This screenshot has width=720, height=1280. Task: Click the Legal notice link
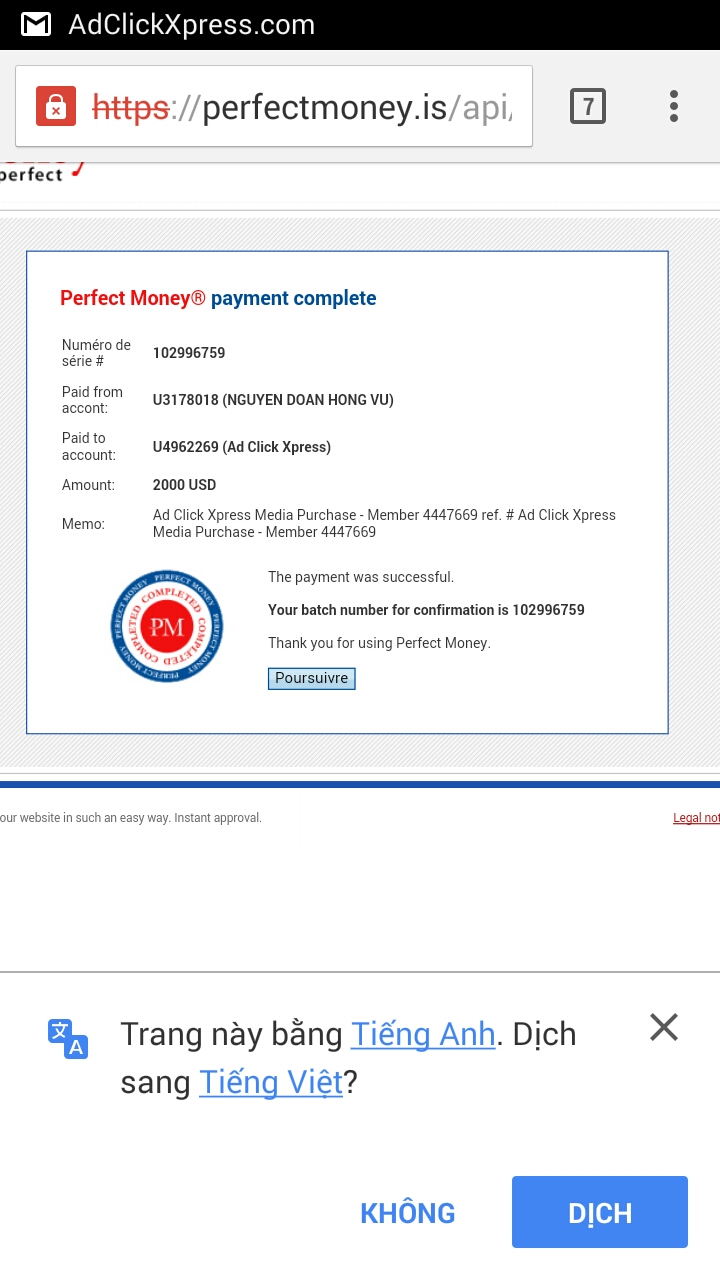(696, 818)
